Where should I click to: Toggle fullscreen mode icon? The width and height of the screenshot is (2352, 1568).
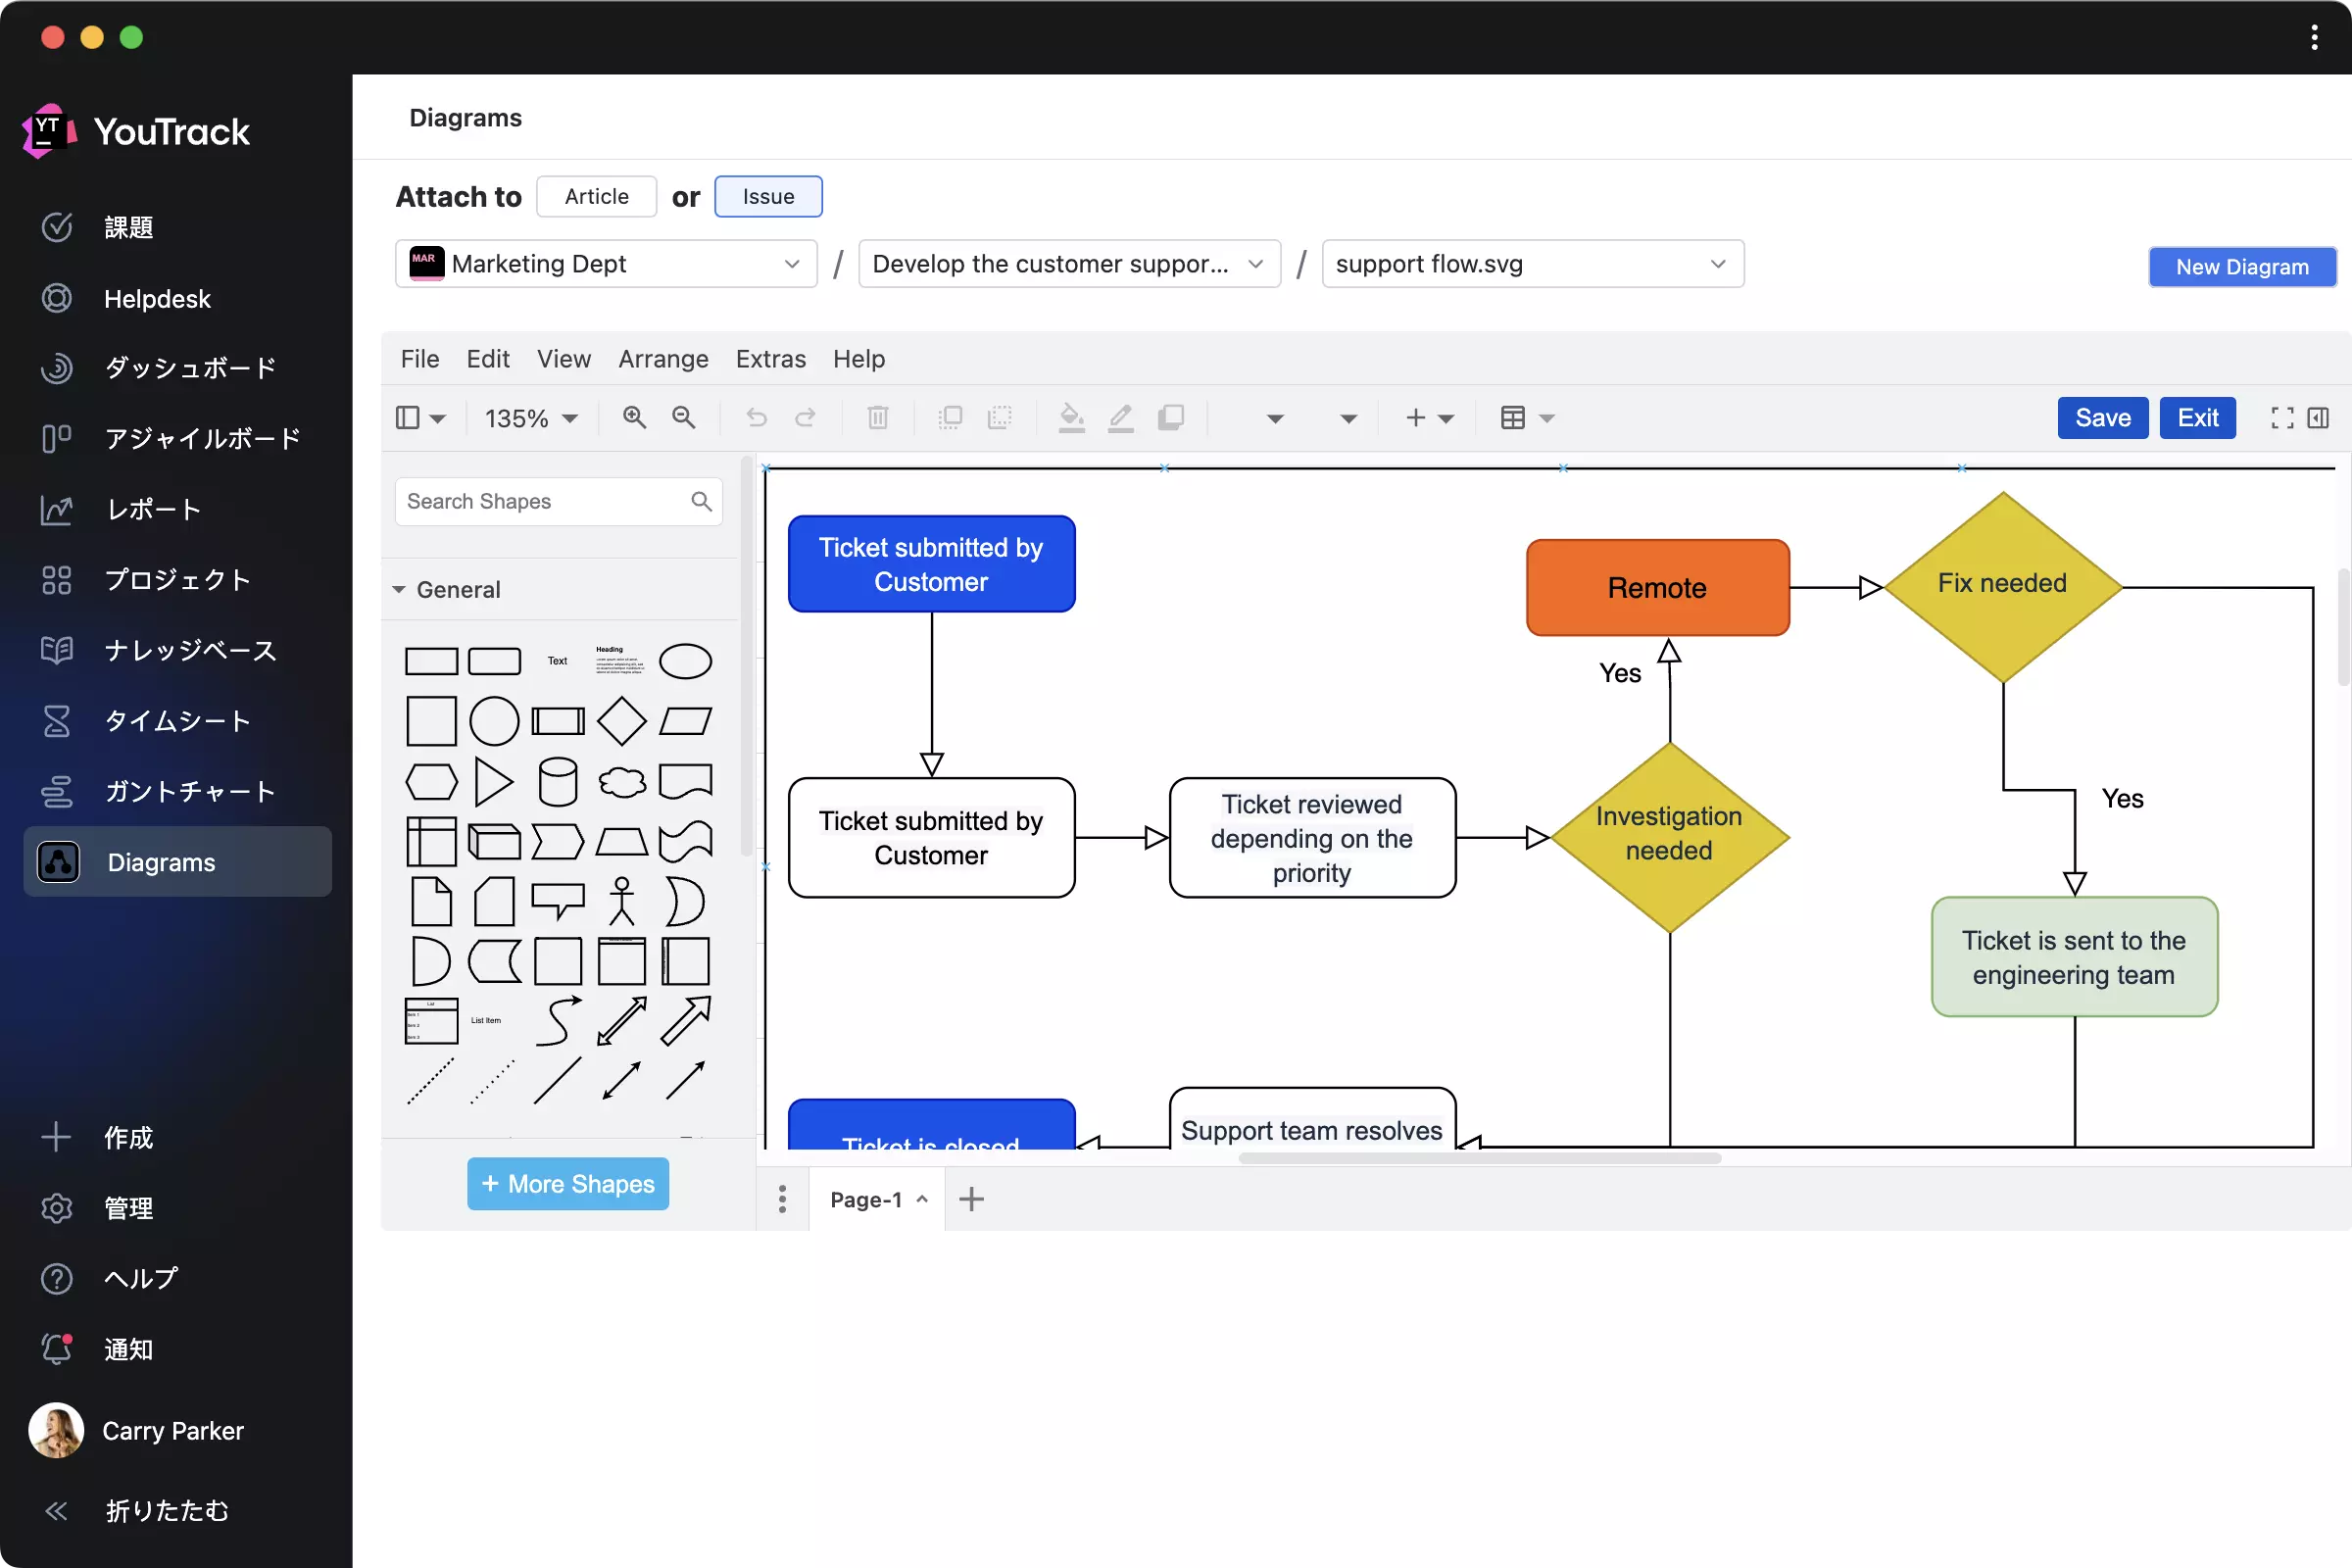[x=2282, y=417]
